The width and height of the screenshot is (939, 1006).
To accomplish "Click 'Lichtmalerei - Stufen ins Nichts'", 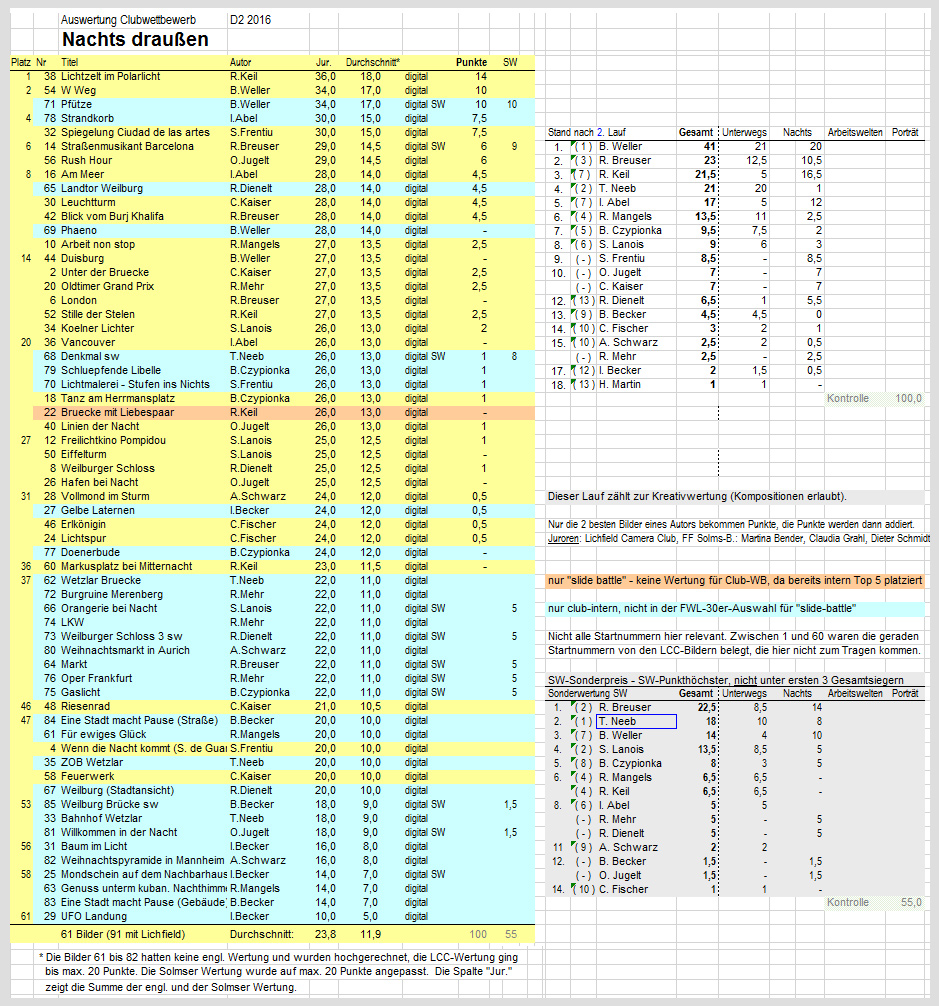I will 135,384.
